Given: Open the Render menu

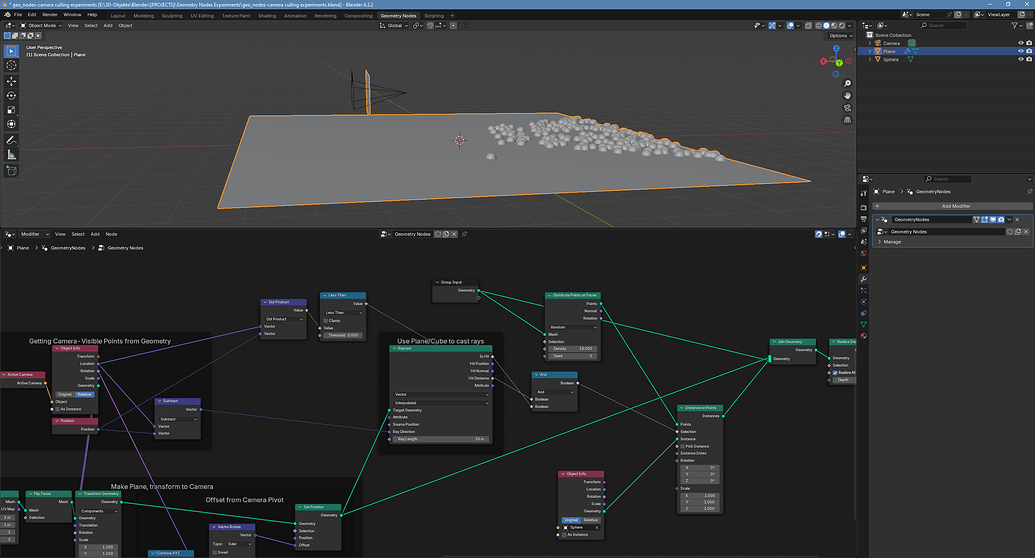Looking at the screenshot, I should (50, 15).
